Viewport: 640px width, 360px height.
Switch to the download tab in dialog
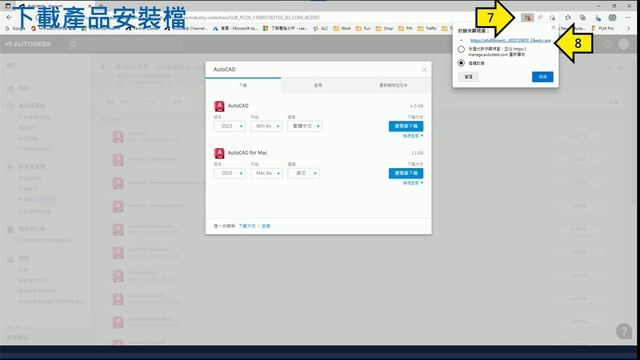243,85
